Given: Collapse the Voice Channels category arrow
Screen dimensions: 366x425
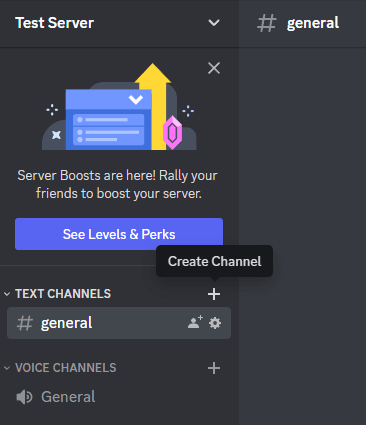Looking at the screenshot, I should (7, 368).
